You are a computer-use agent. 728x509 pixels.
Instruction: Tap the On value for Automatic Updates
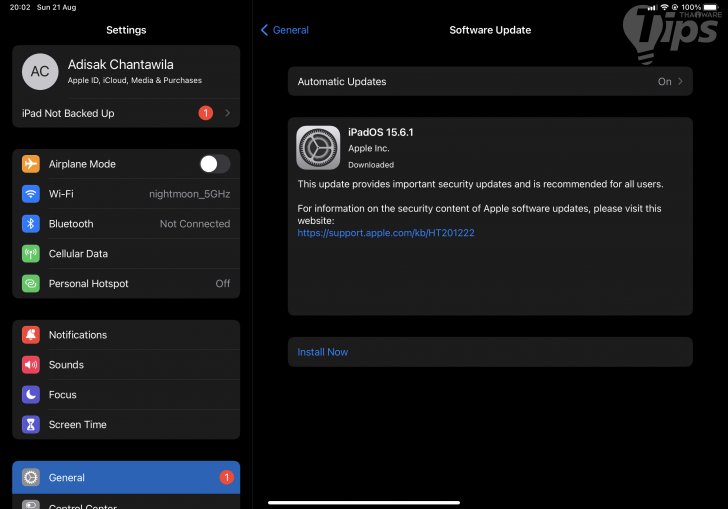point(664,81)
